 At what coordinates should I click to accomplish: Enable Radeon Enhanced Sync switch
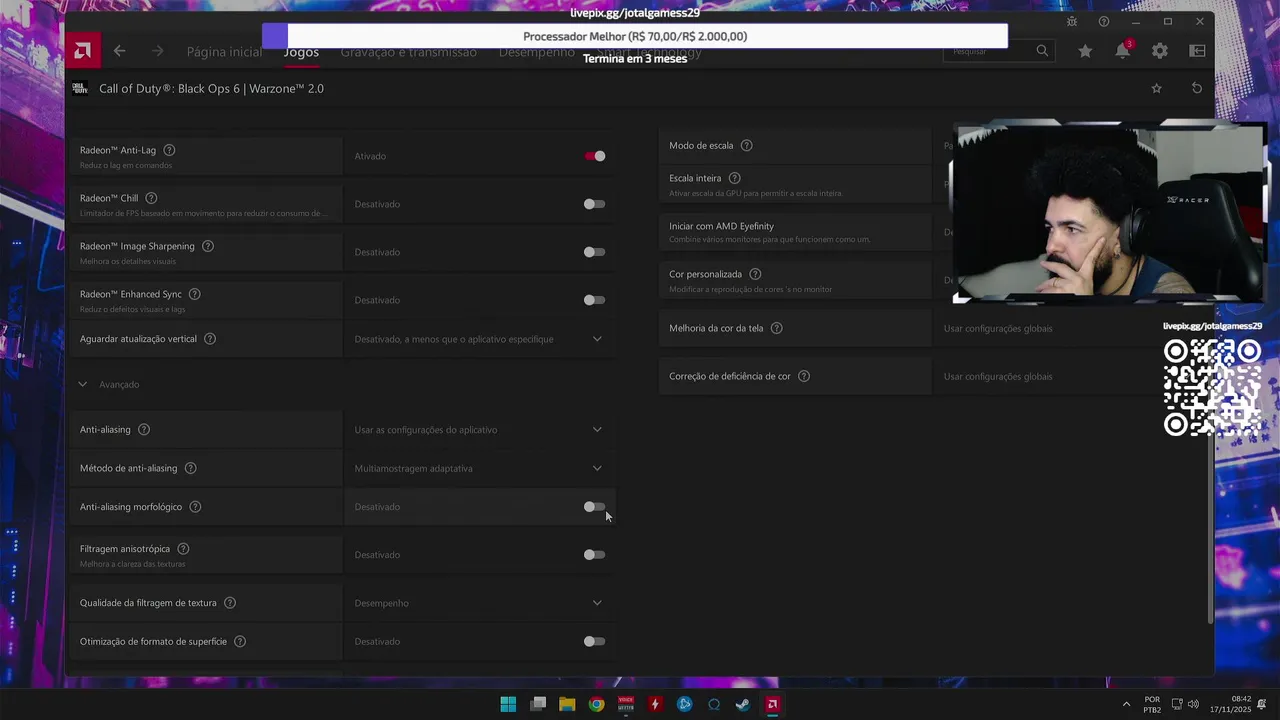pyautogui.click(x=595, y=300)
